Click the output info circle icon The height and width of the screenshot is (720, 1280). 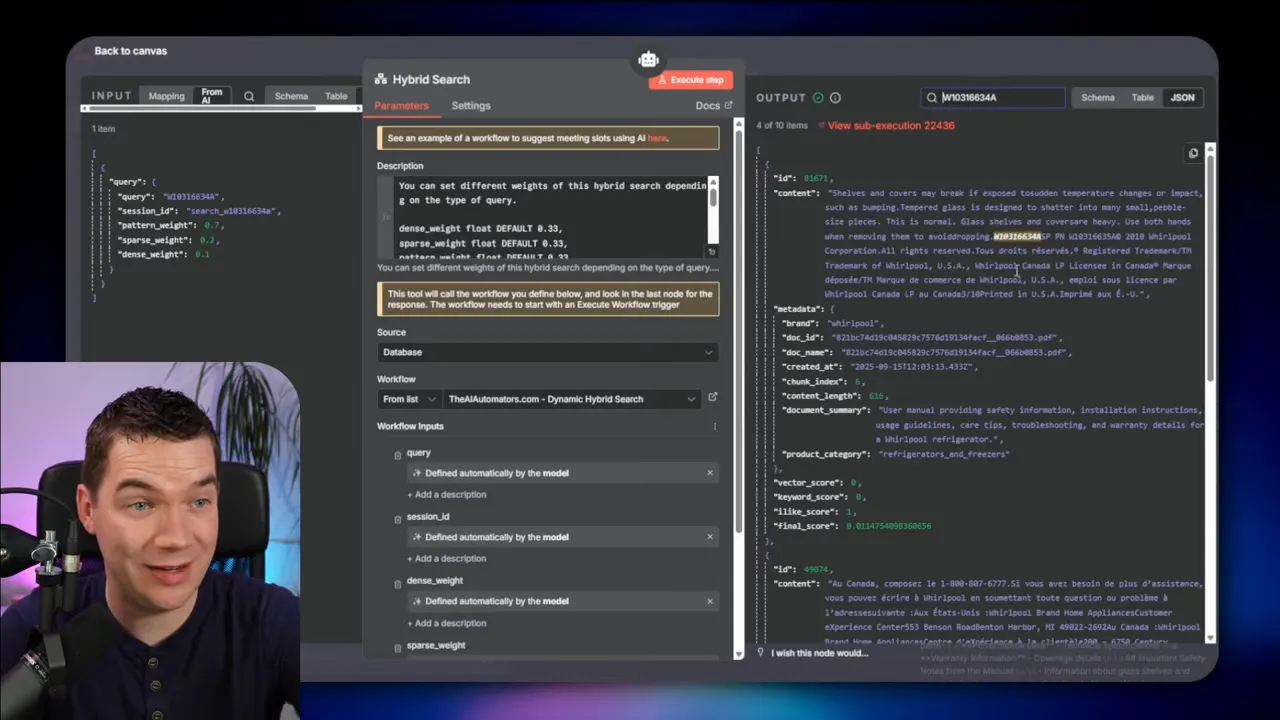point(835,98)
